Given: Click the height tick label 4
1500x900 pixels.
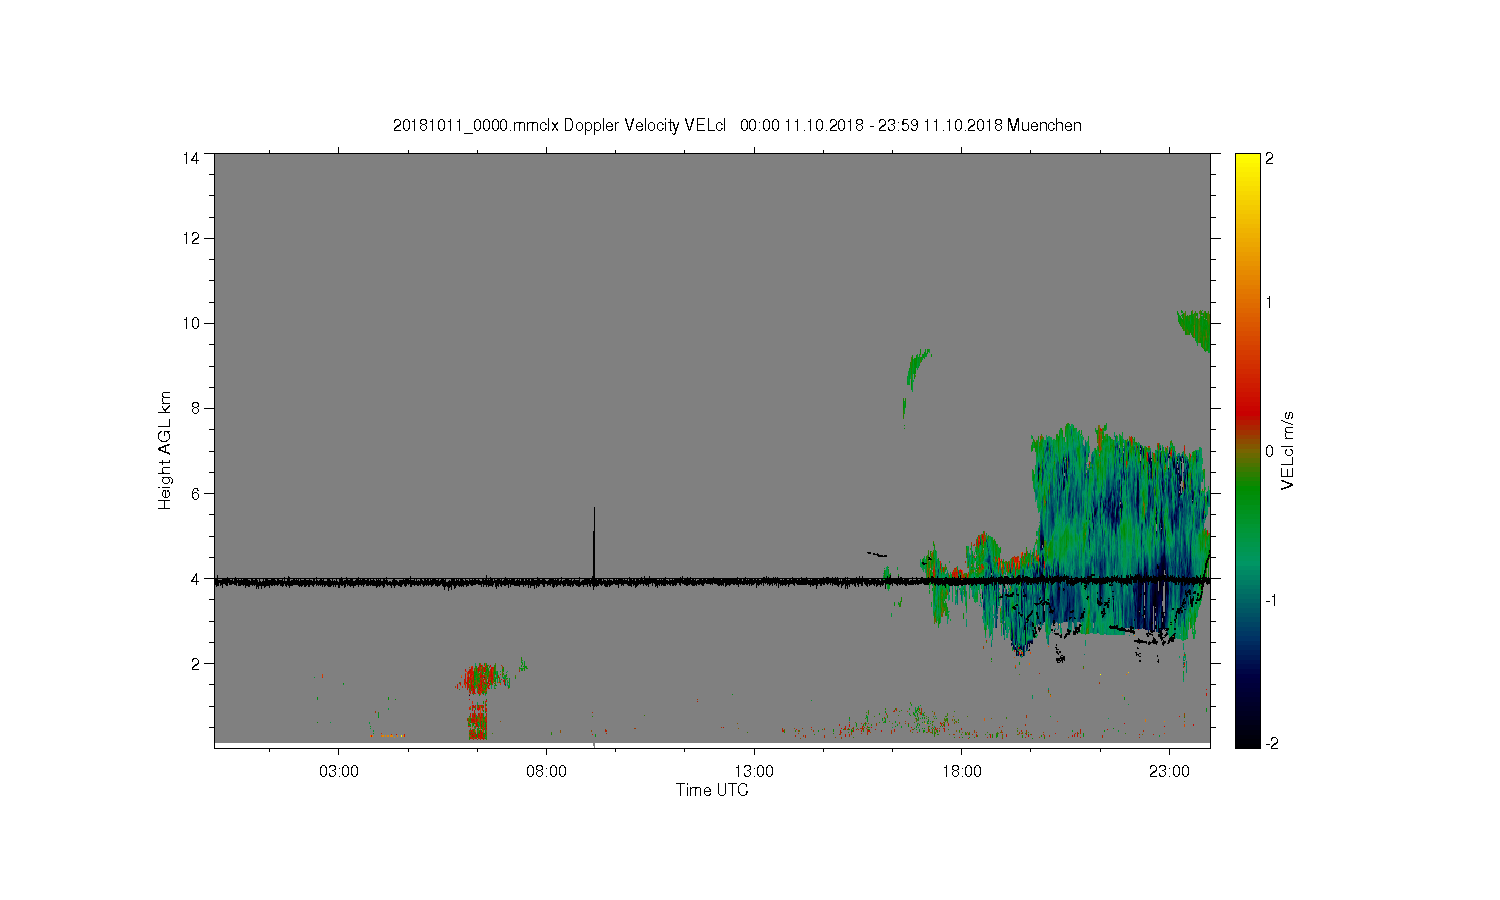Looking at the screenshot, I should pyautogui.click(x=195, y=578).
